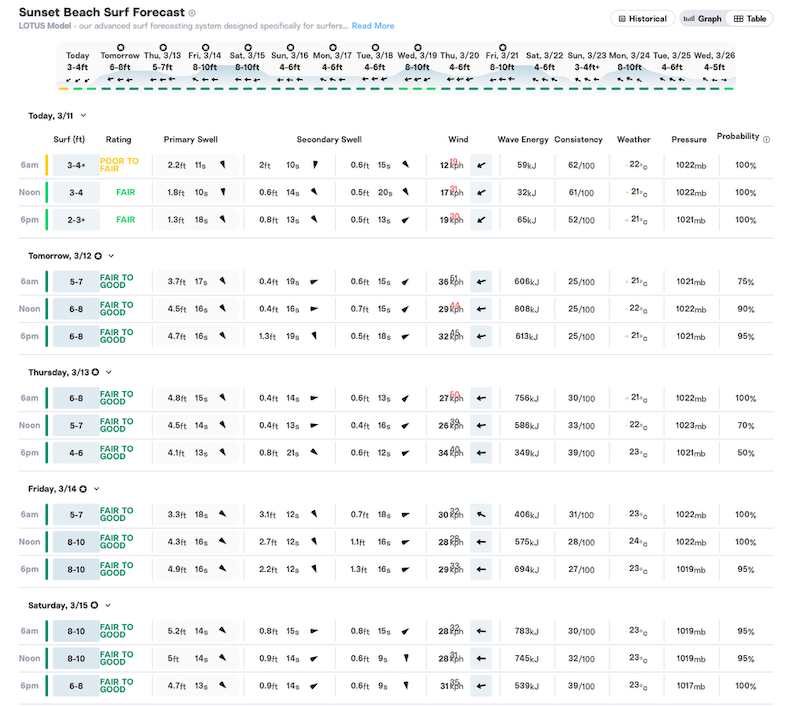Click the Consistency column header
This screenshot has width=800, height=706.
click(x=579, y=139)
